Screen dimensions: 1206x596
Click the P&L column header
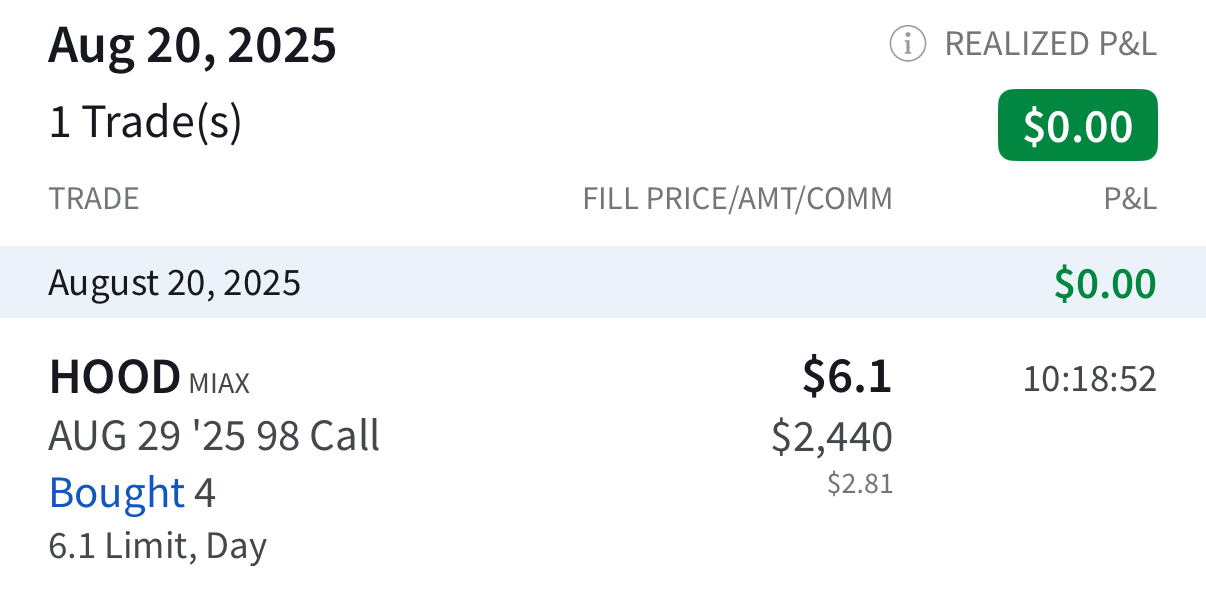1130,199
